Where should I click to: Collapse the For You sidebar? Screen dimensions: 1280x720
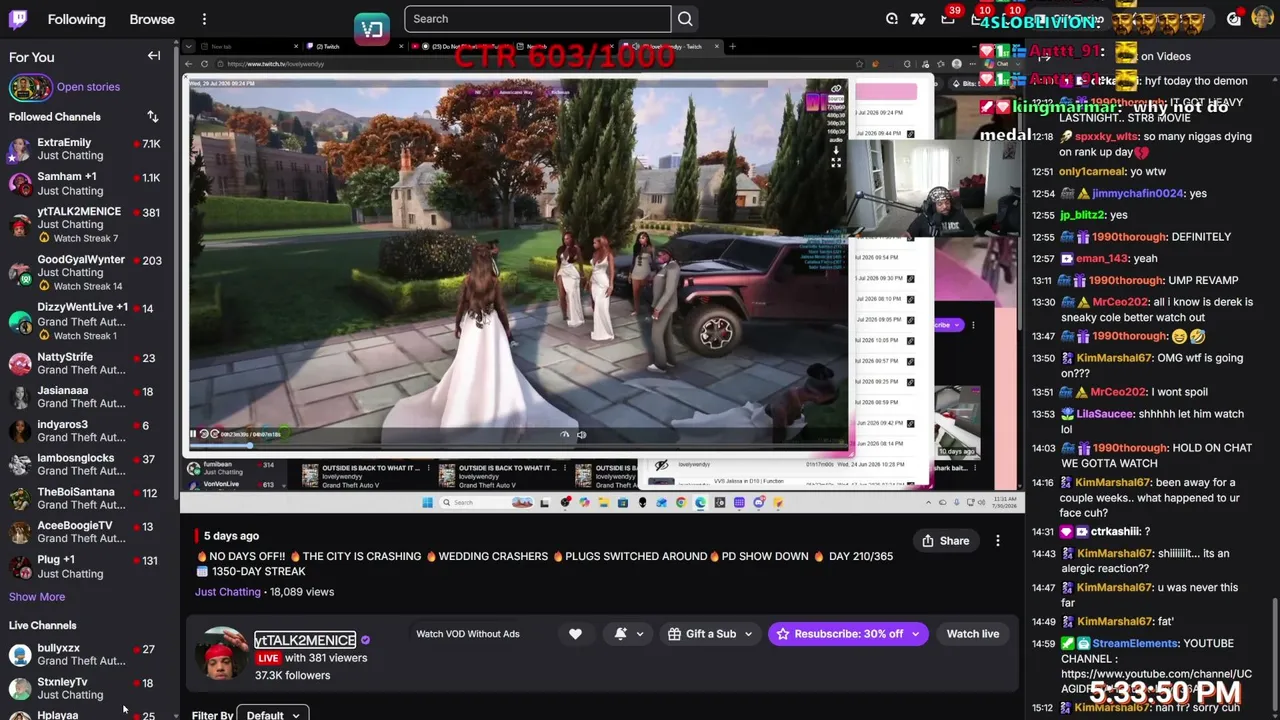click(154, 56)
